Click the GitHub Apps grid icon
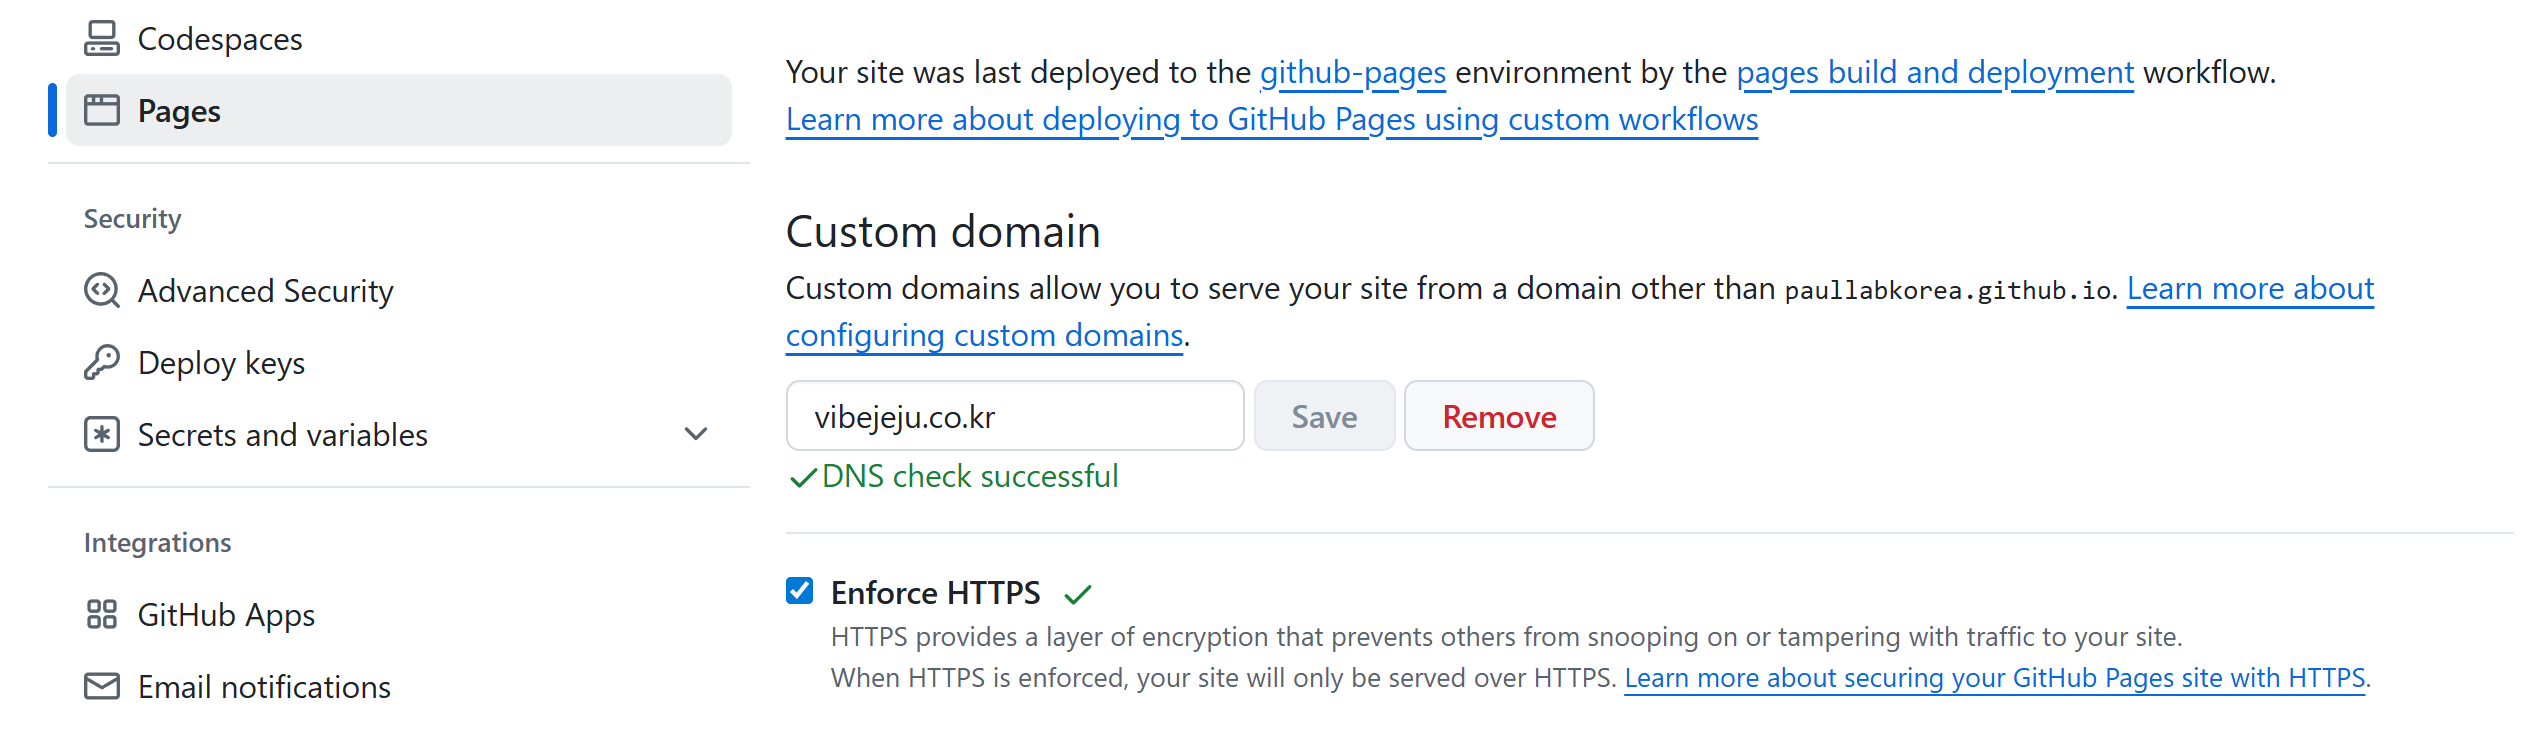The image size is (2533, 731). tap(102, 615)
